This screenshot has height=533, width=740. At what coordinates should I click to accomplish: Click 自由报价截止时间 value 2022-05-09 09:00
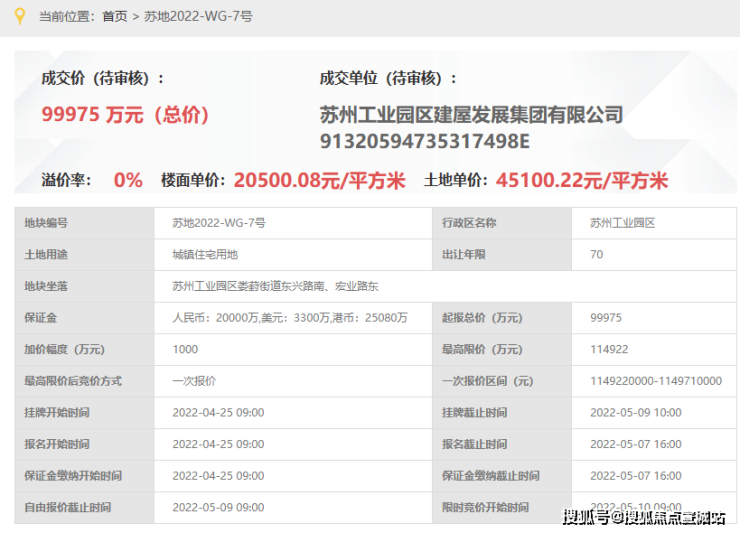[218, 508]
